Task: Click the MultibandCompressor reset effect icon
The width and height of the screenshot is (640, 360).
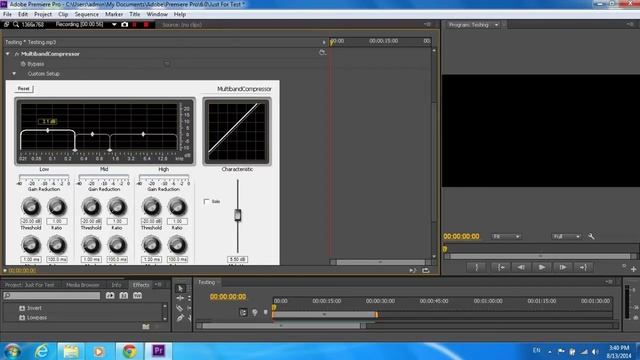Action: pos(322,53)
